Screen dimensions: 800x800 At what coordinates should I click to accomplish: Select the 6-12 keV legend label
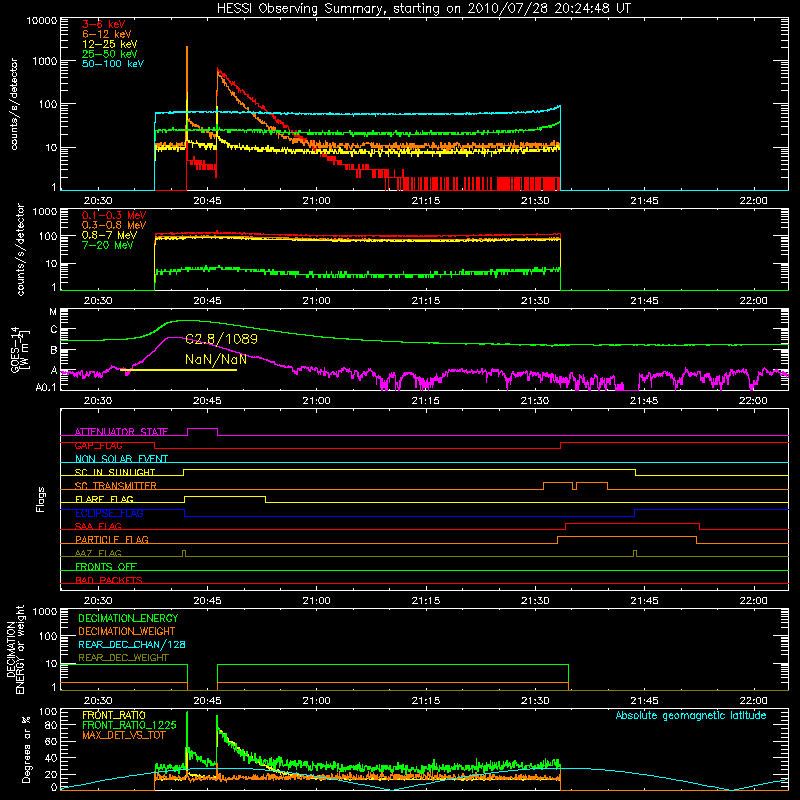(x=107, y=34)
